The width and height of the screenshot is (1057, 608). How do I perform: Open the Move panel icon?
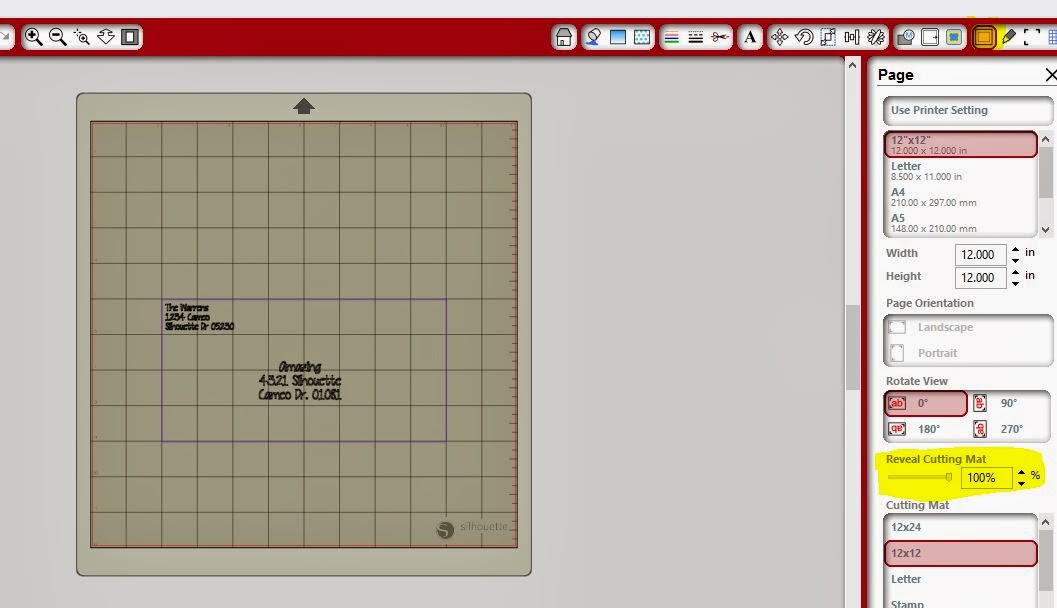(x=779, y=37)
